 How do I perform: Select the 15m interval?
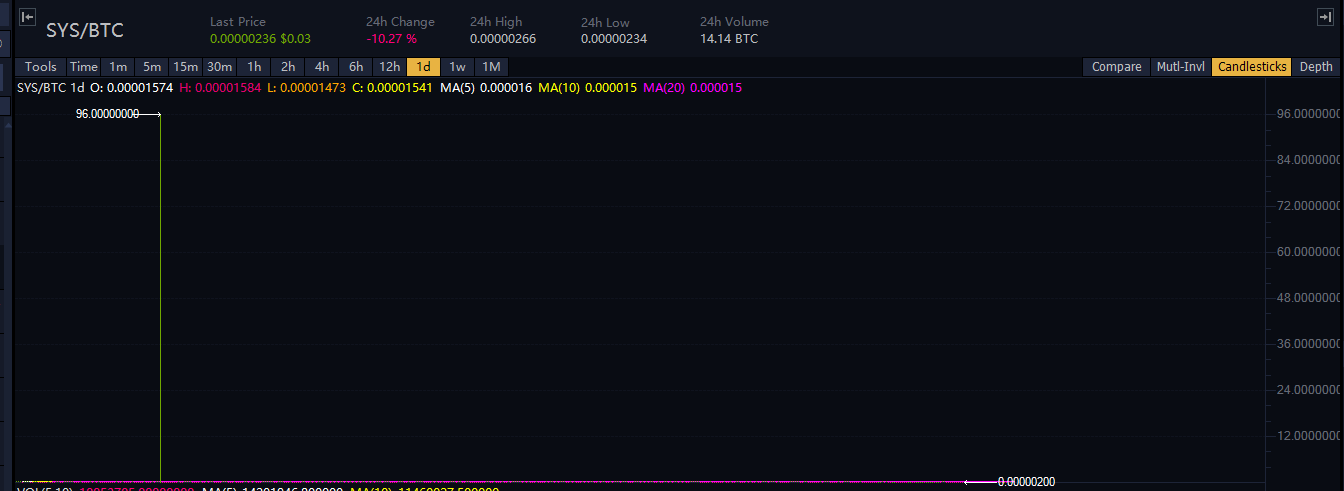[186, 67]
